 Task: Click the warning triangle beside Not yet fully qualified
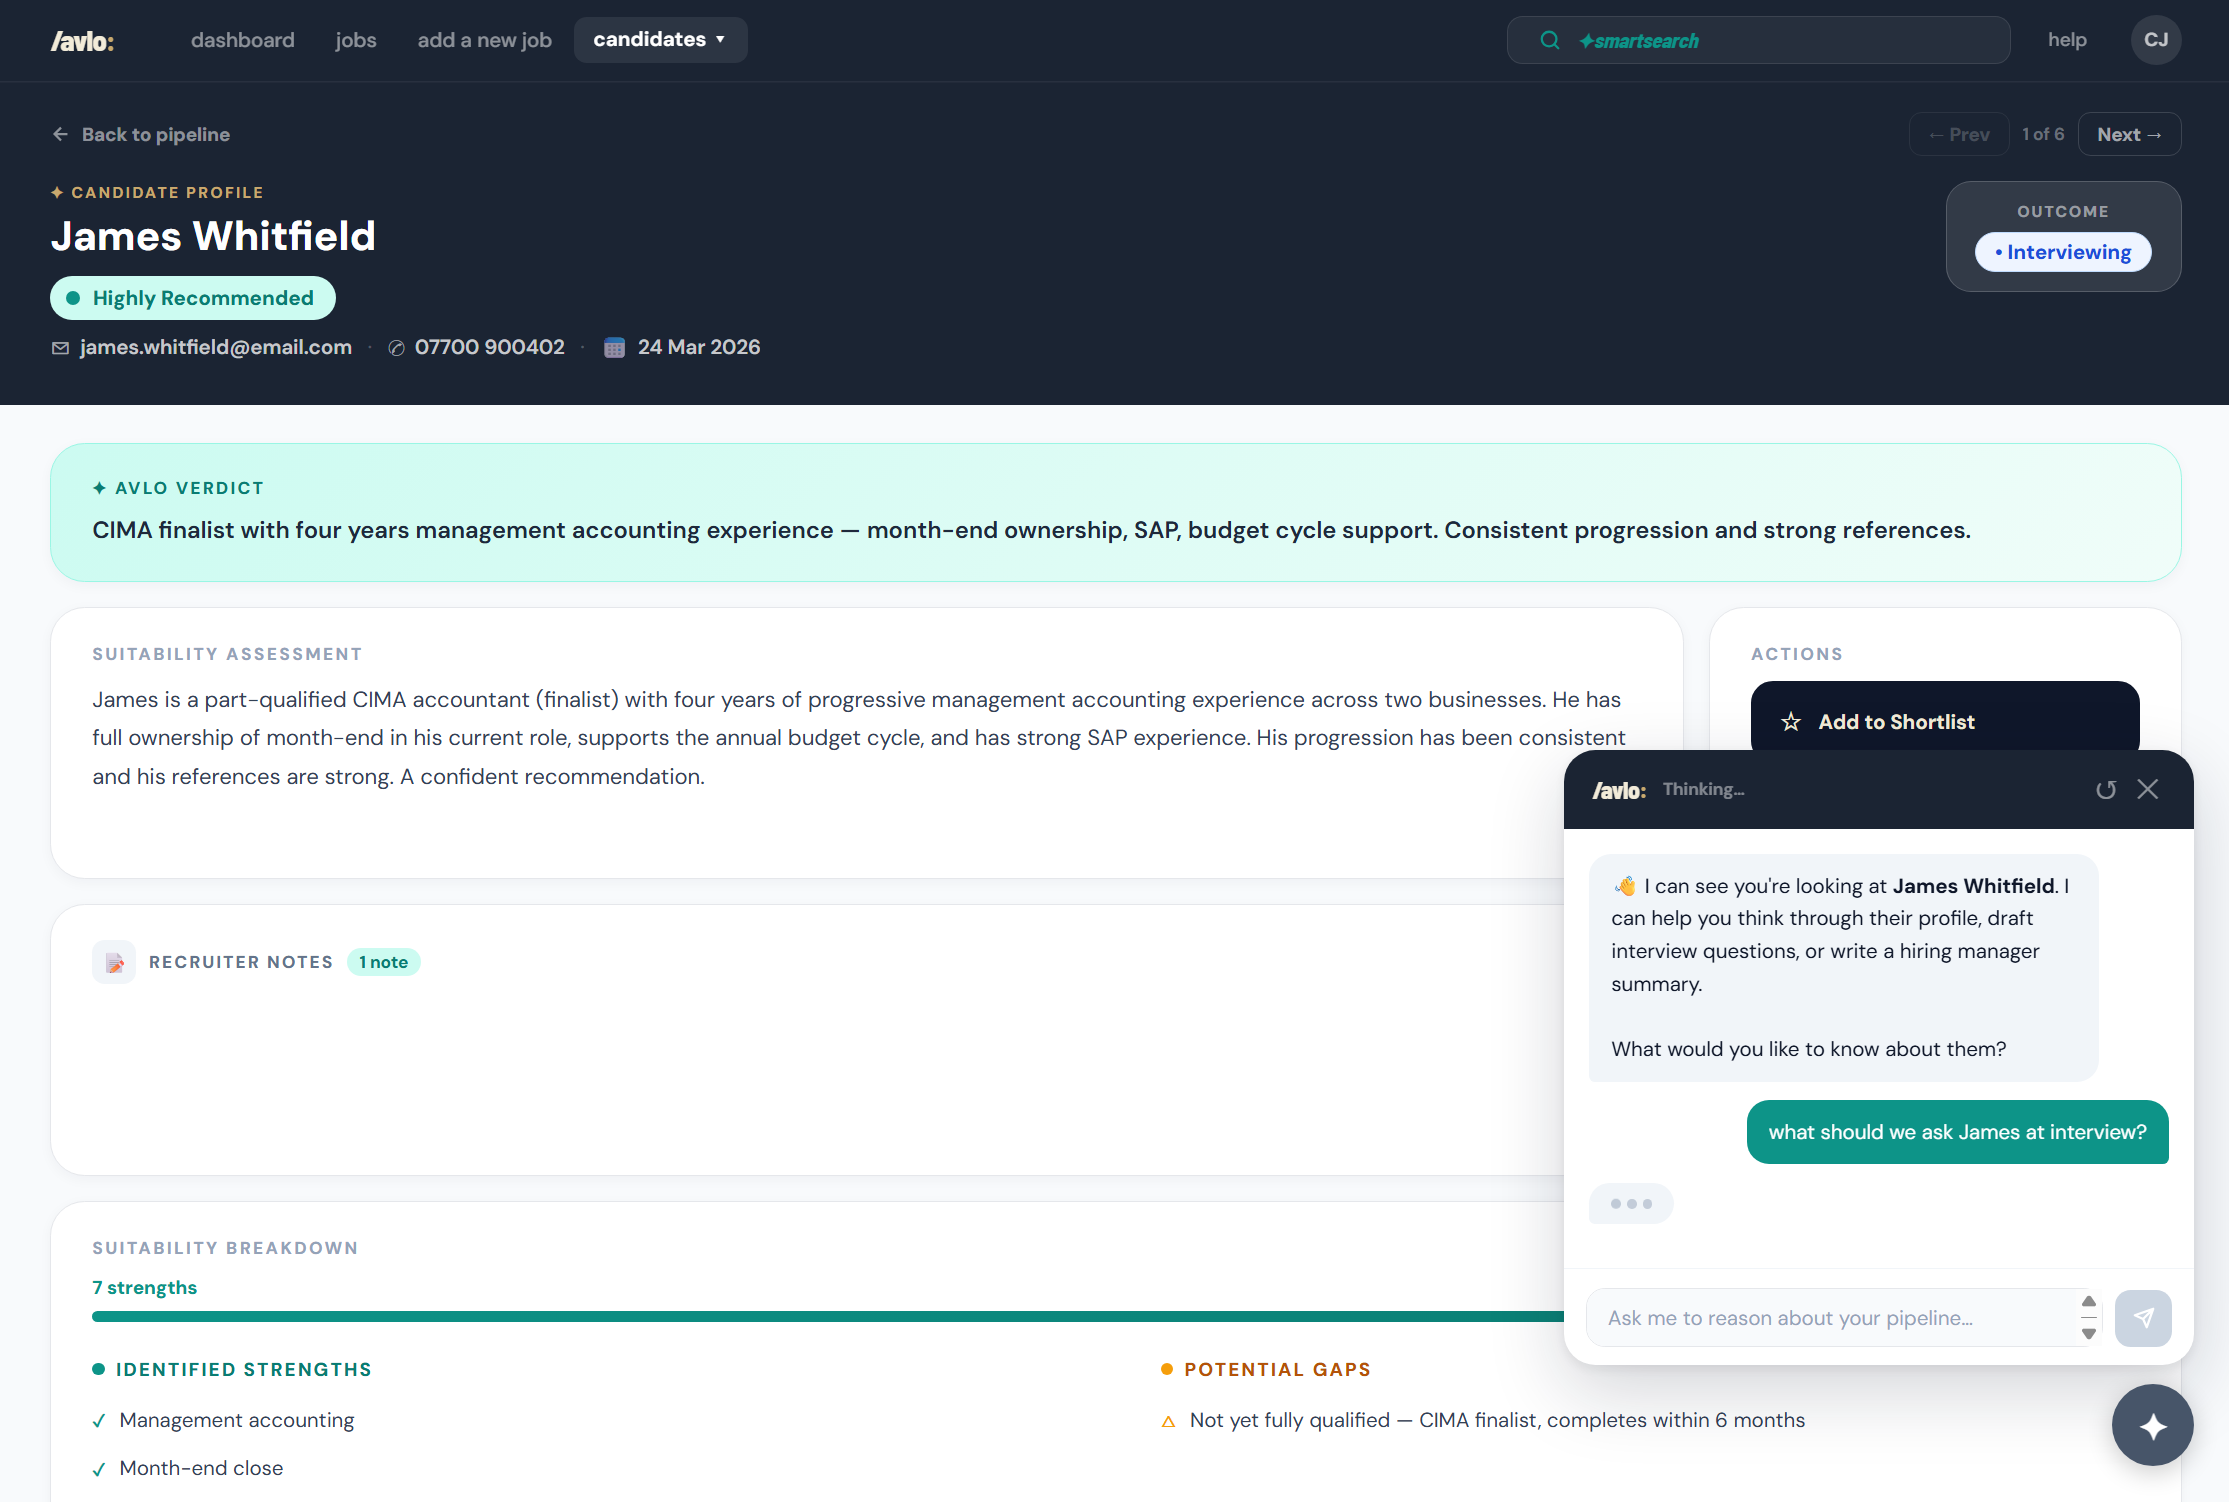point(1168,1421)
